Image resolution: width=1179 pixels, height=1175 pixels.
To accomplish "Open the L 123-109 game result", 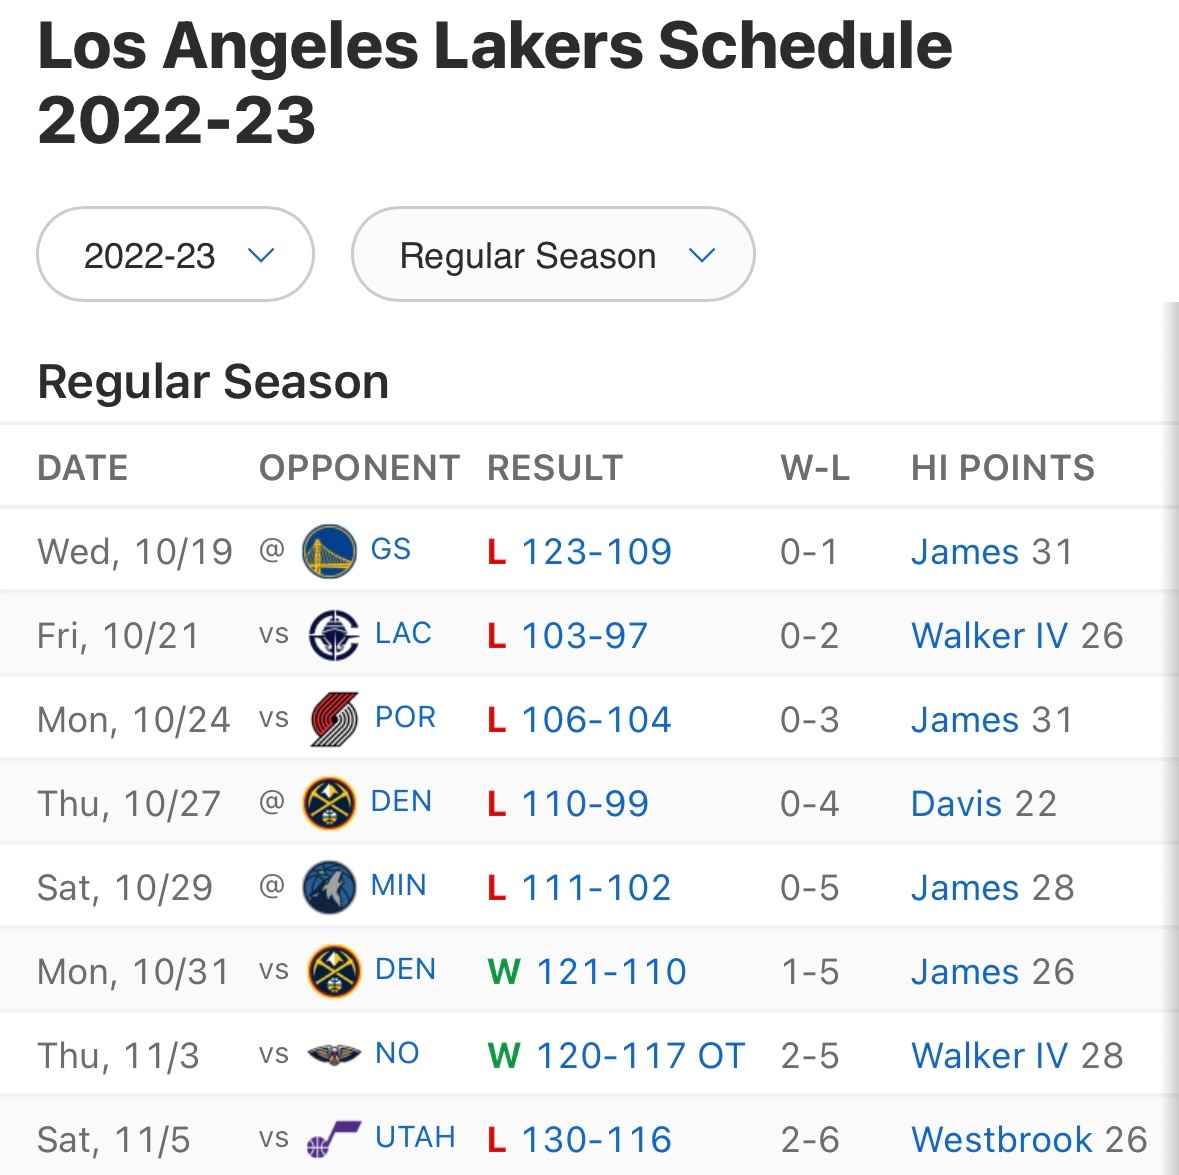I will 596,551.
